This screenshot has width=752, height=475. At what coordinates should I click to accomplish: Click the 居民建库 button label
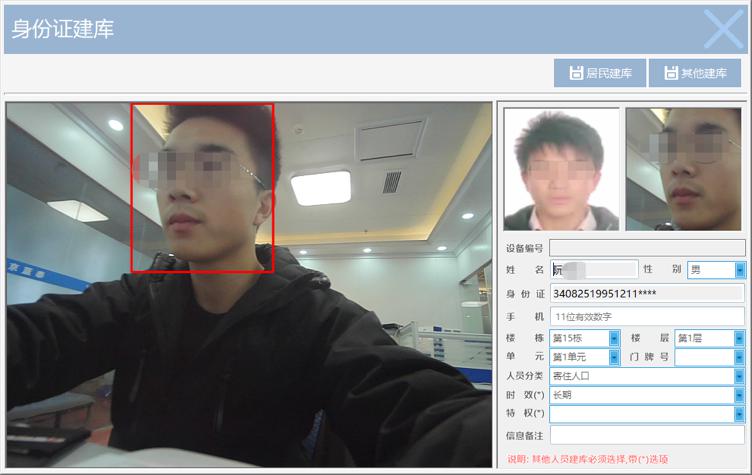pyautogui.click(x=609, y=73)
